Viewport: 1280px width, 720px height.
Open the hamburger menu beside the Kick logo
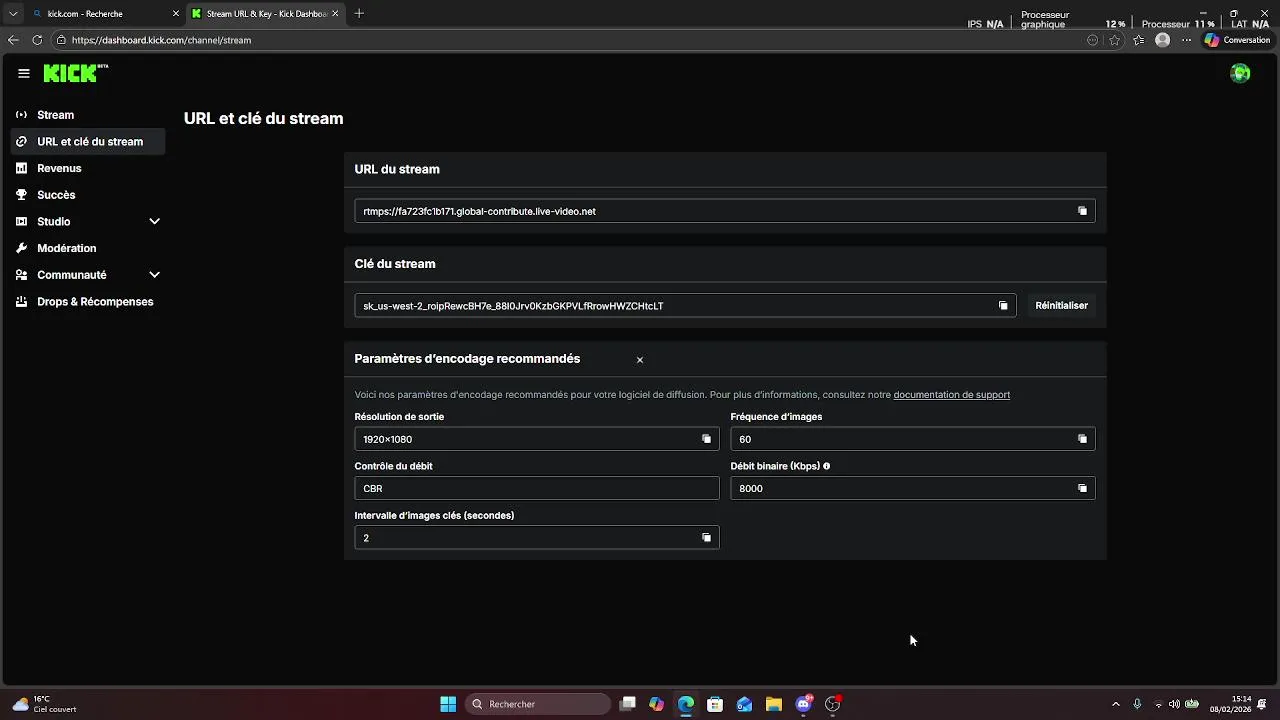(24, 73)
